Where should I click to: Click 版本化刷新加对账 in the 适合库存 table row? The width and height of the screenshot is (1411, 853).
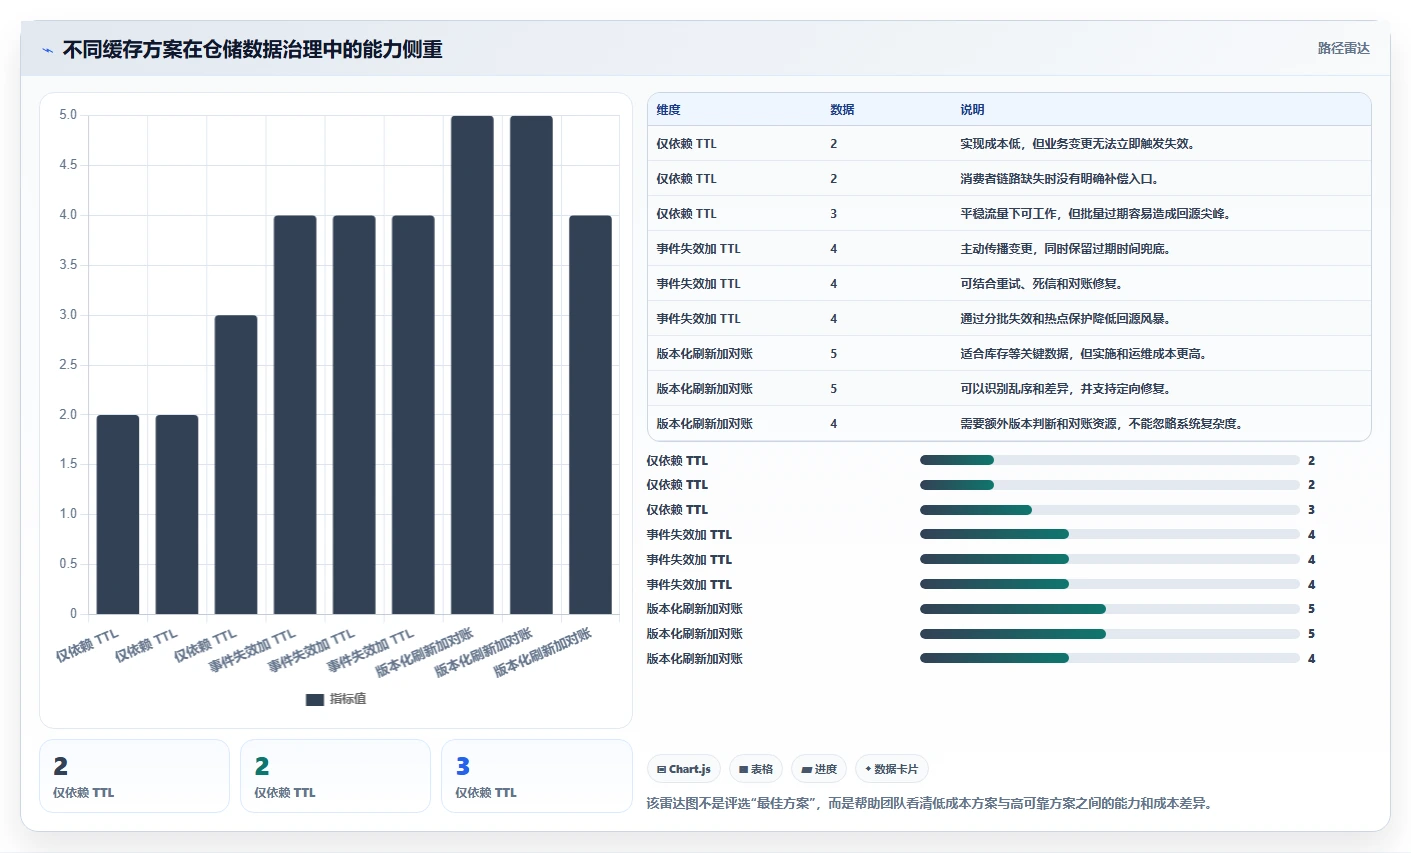704,354
